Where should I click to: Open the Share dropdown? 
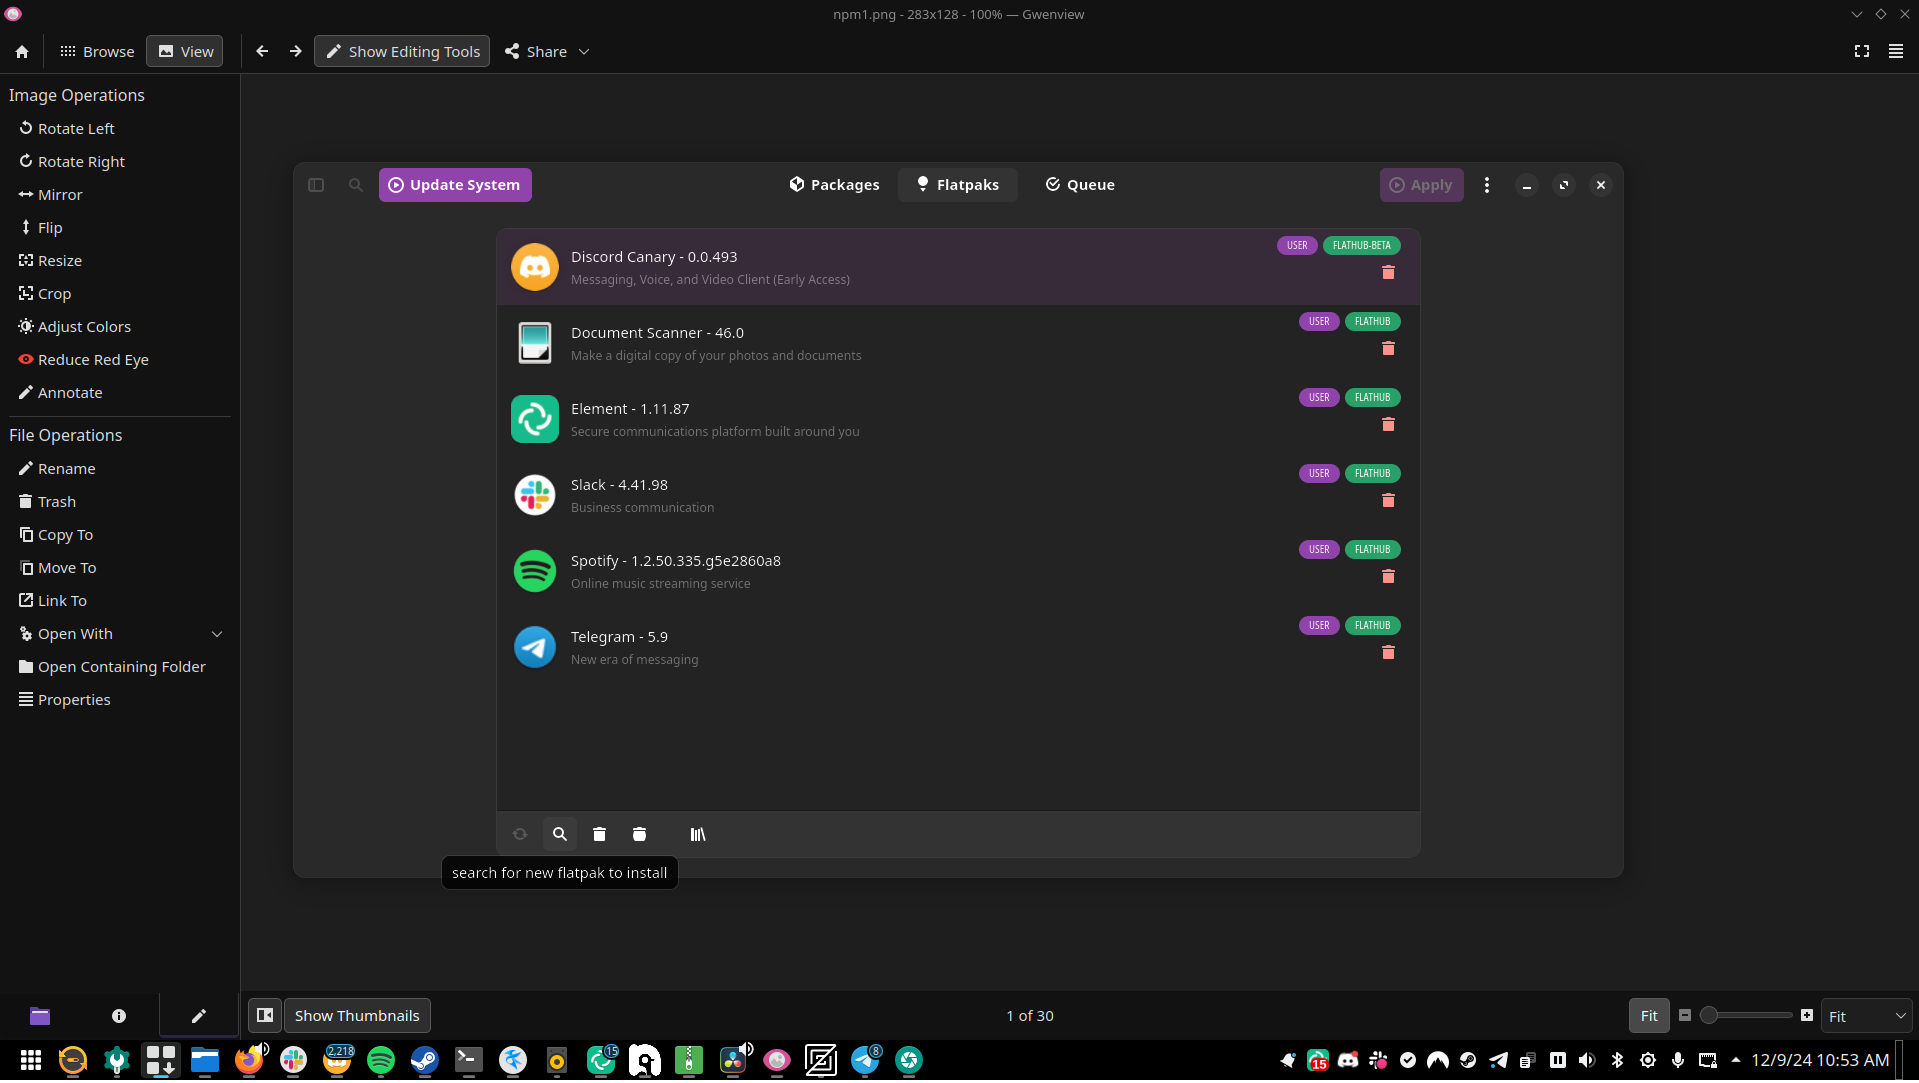pos(548,52)
